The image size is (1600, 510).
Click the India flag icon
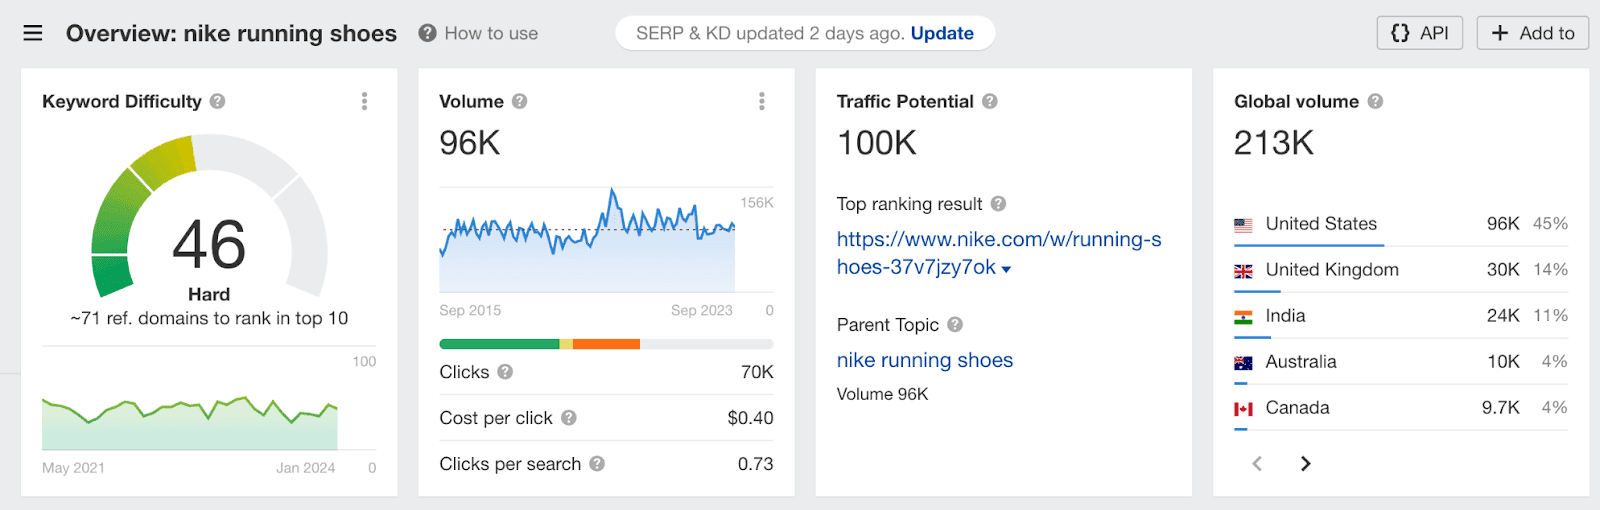tap(1243, 317)
